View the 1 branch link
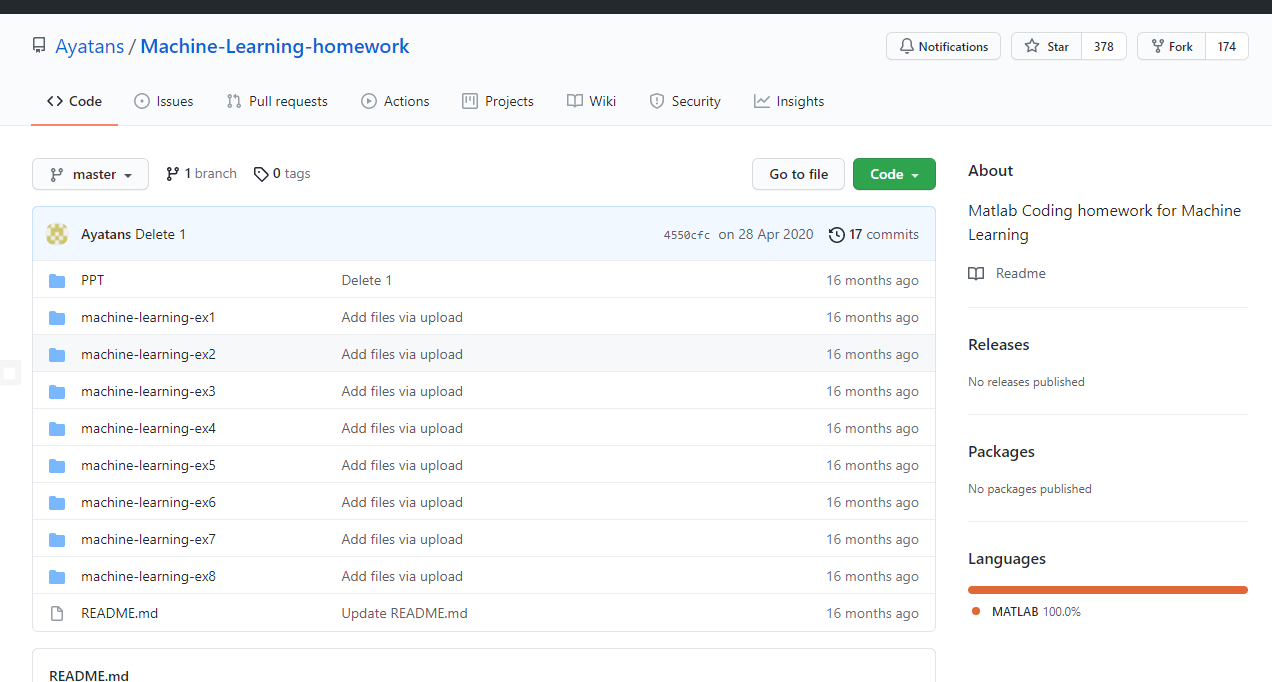This screenshot has width=1272, height=682. point(201,173)
